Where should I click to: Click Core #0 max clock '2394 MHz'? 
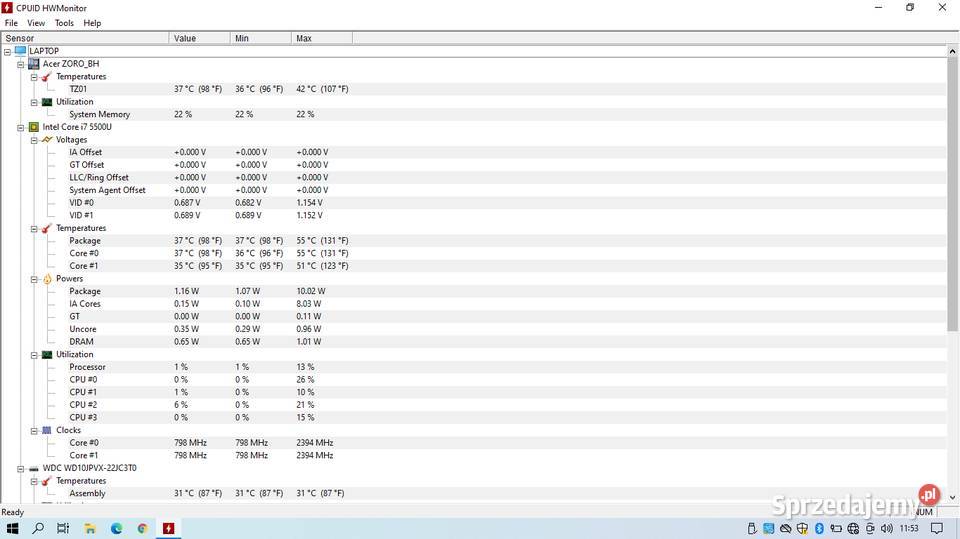pos(315,443)
